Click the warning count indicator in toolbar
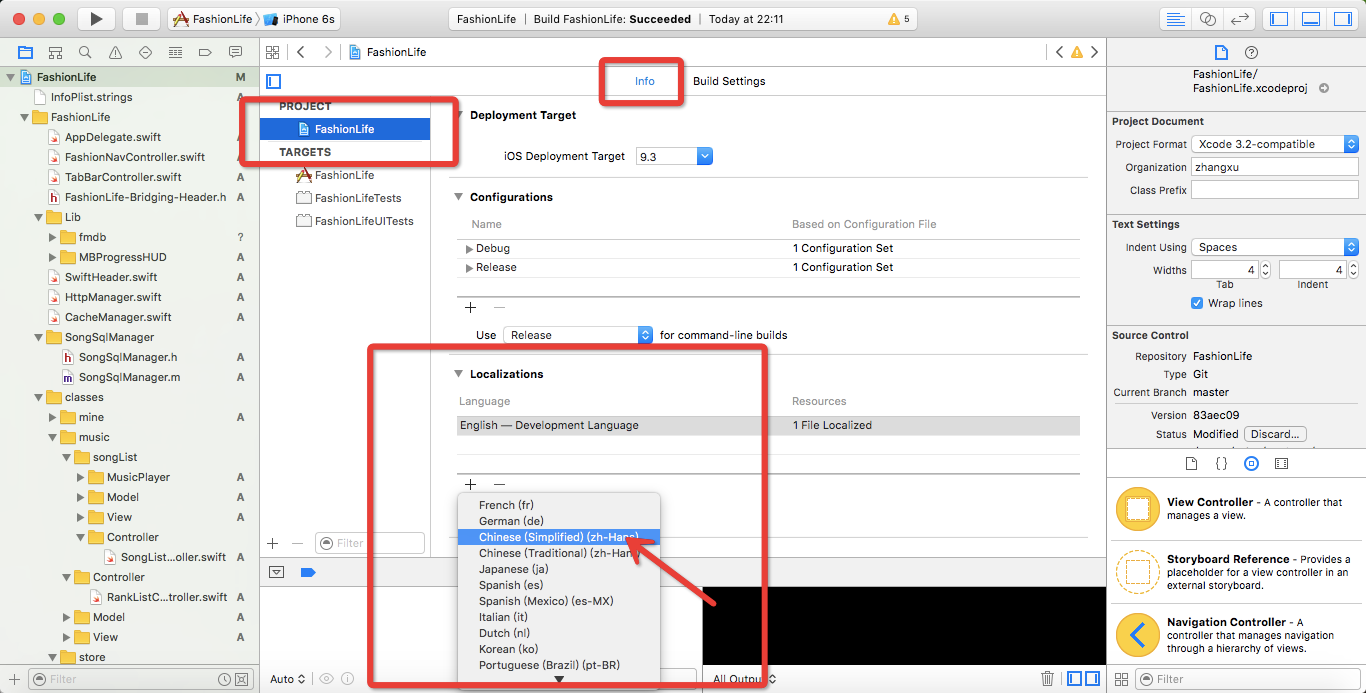The image size is (1366, 693). click(x=899, y=19)
